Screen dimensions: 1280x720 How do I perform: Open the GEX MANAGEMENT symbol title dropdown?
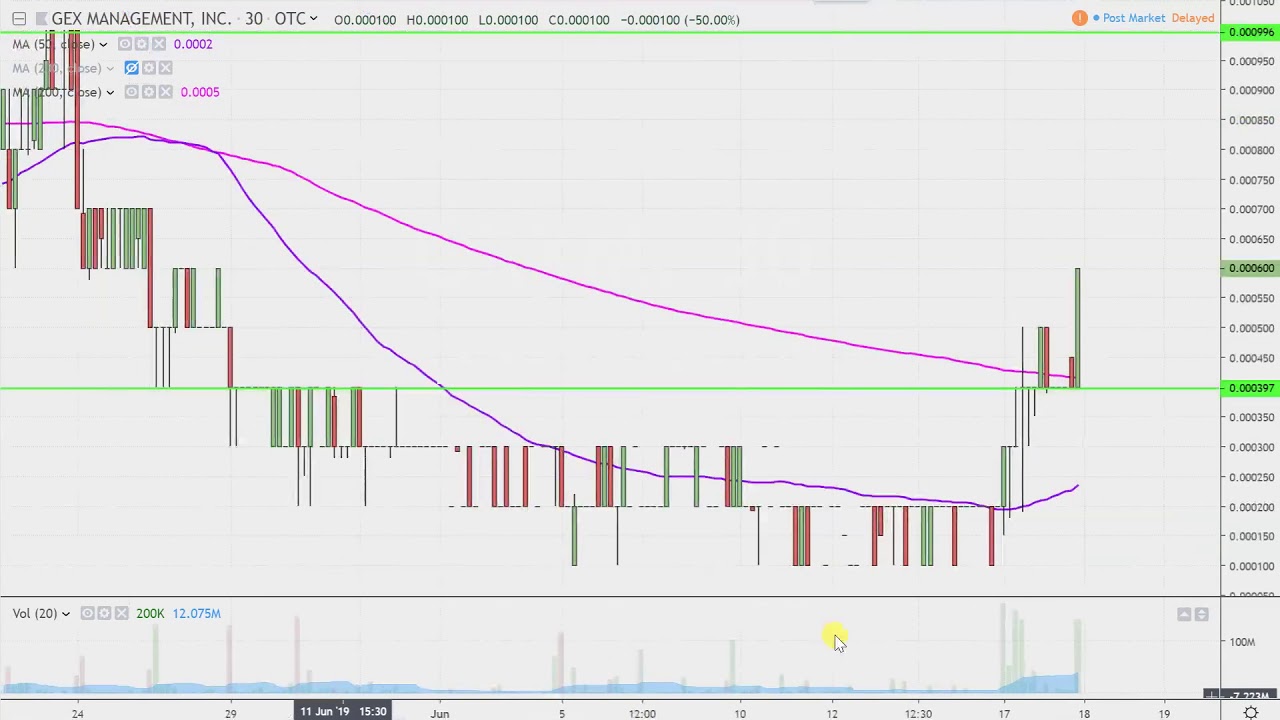pos(313,19)
